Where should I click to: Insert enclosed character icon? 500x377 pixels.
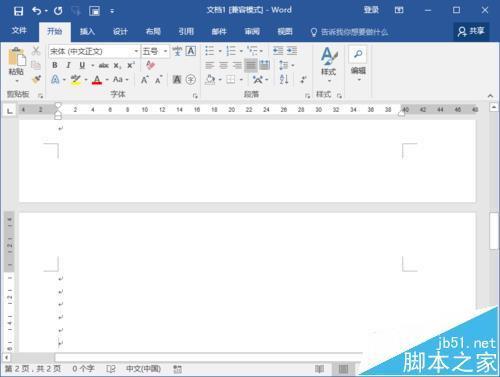coord(191,80)
